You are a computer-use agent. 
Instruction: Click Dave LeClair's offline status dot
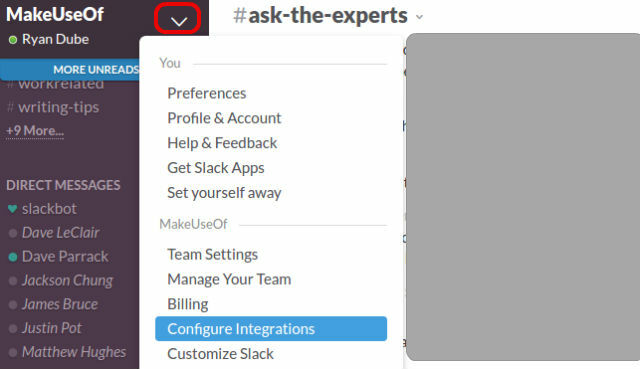(x=13, y=233)
